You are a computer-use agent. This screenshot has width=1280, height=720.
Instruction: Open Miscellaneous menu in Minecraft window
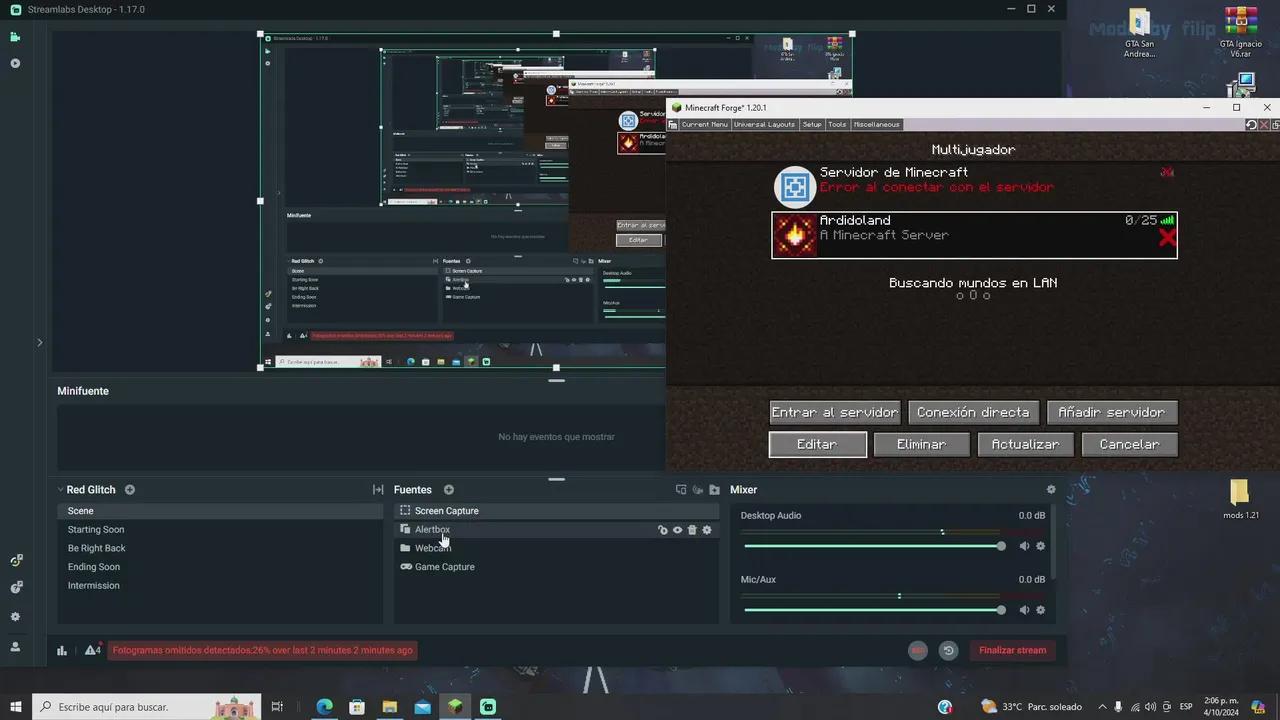click(876, 125)
